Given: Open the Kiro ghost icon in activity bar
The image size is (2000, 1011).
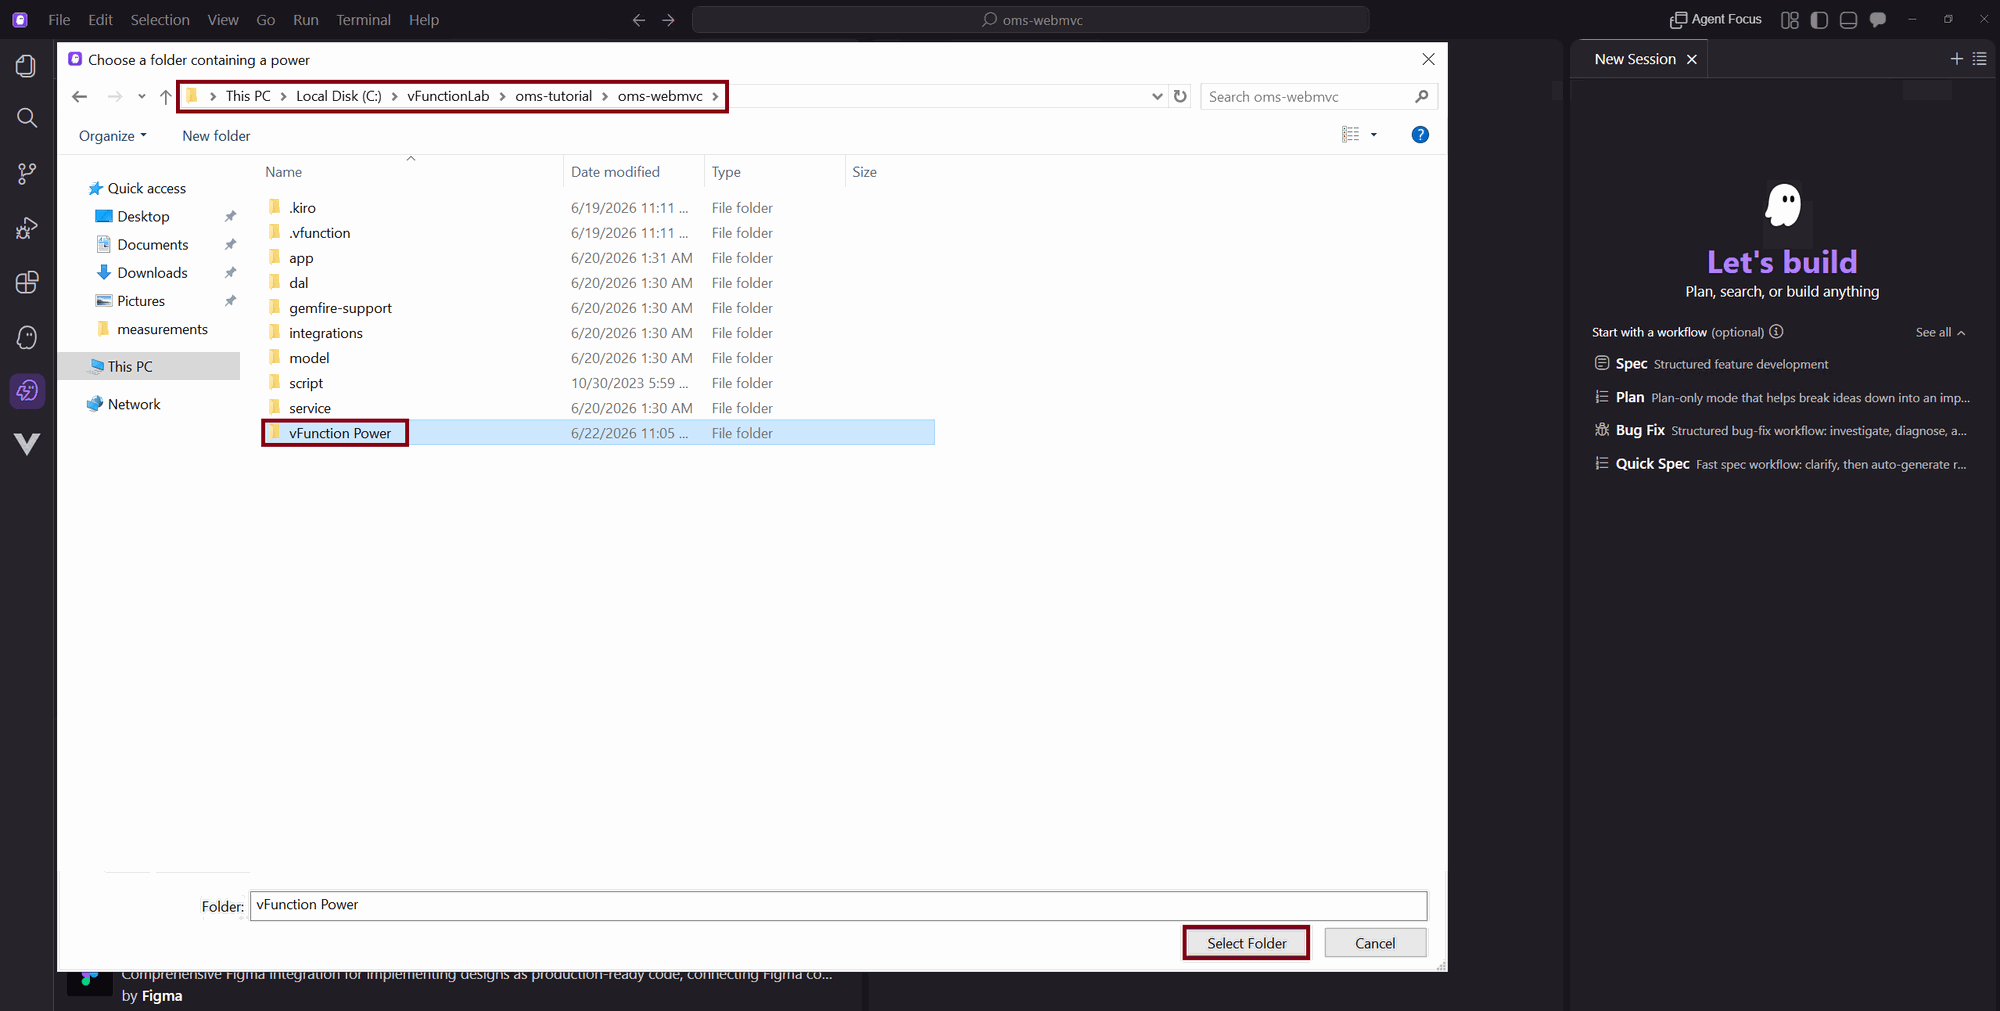Looking at the screenshot, I should 27,337.
